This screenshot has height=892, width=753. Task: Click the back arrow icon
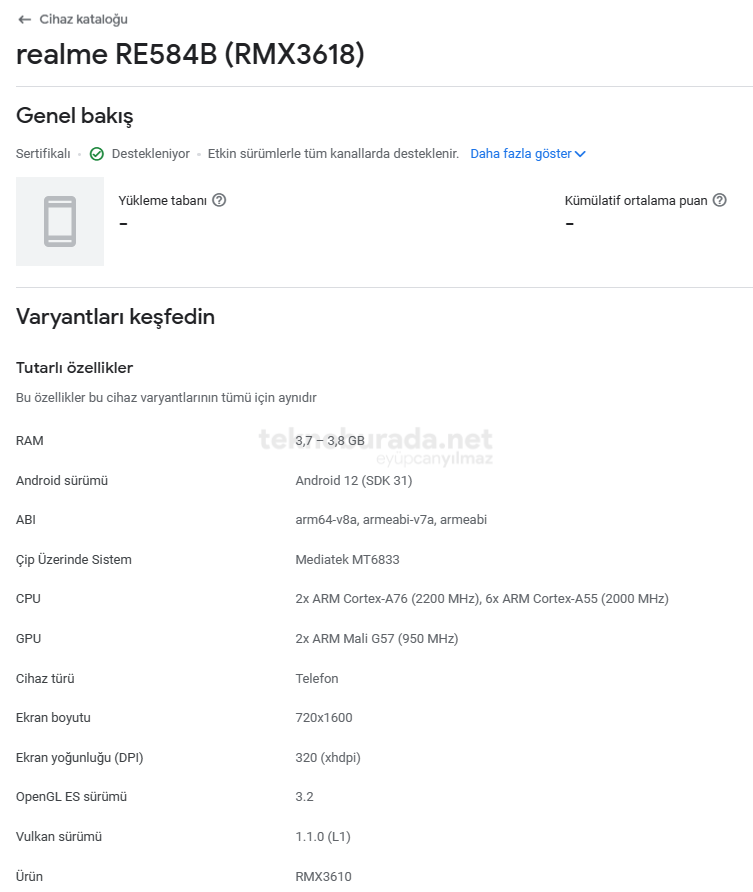24,19
